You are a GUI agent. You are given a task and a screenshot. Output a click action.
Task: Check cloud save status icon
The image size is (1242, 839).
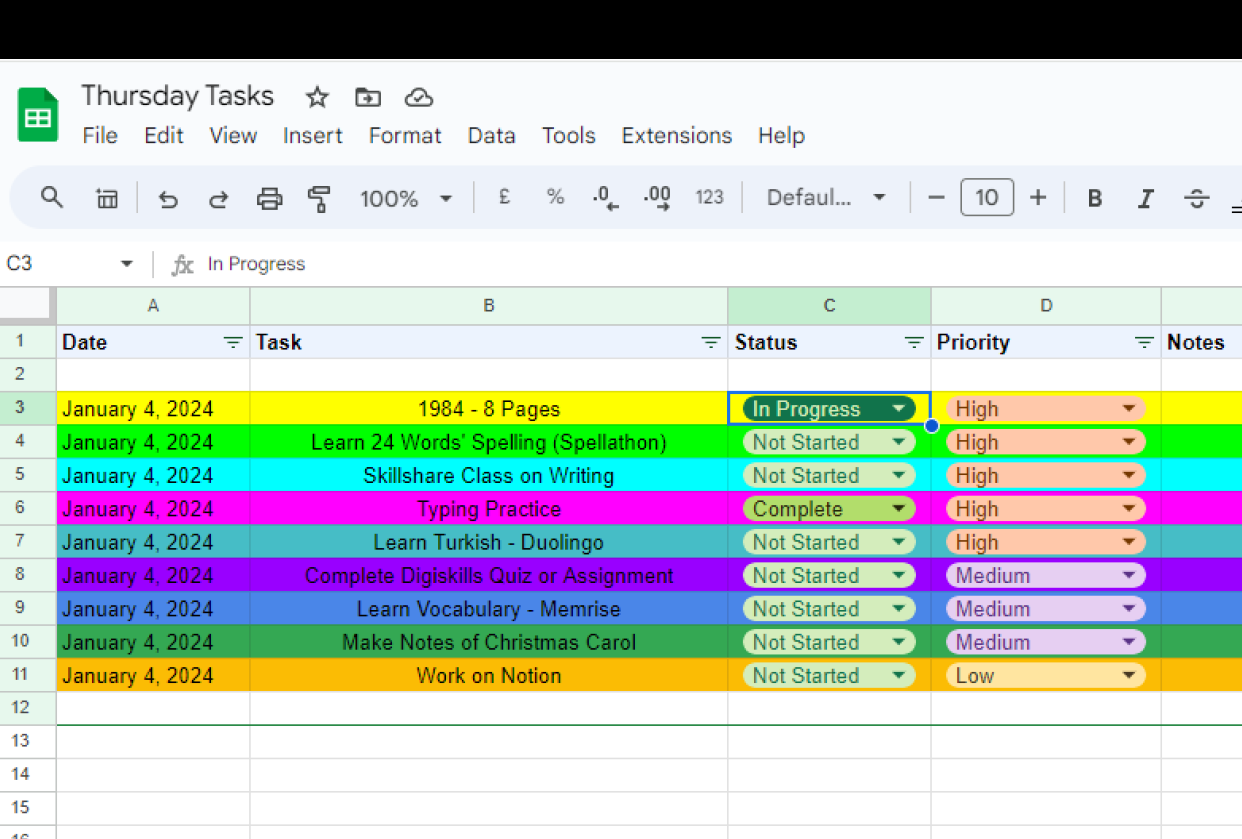[x=419, y=97]
